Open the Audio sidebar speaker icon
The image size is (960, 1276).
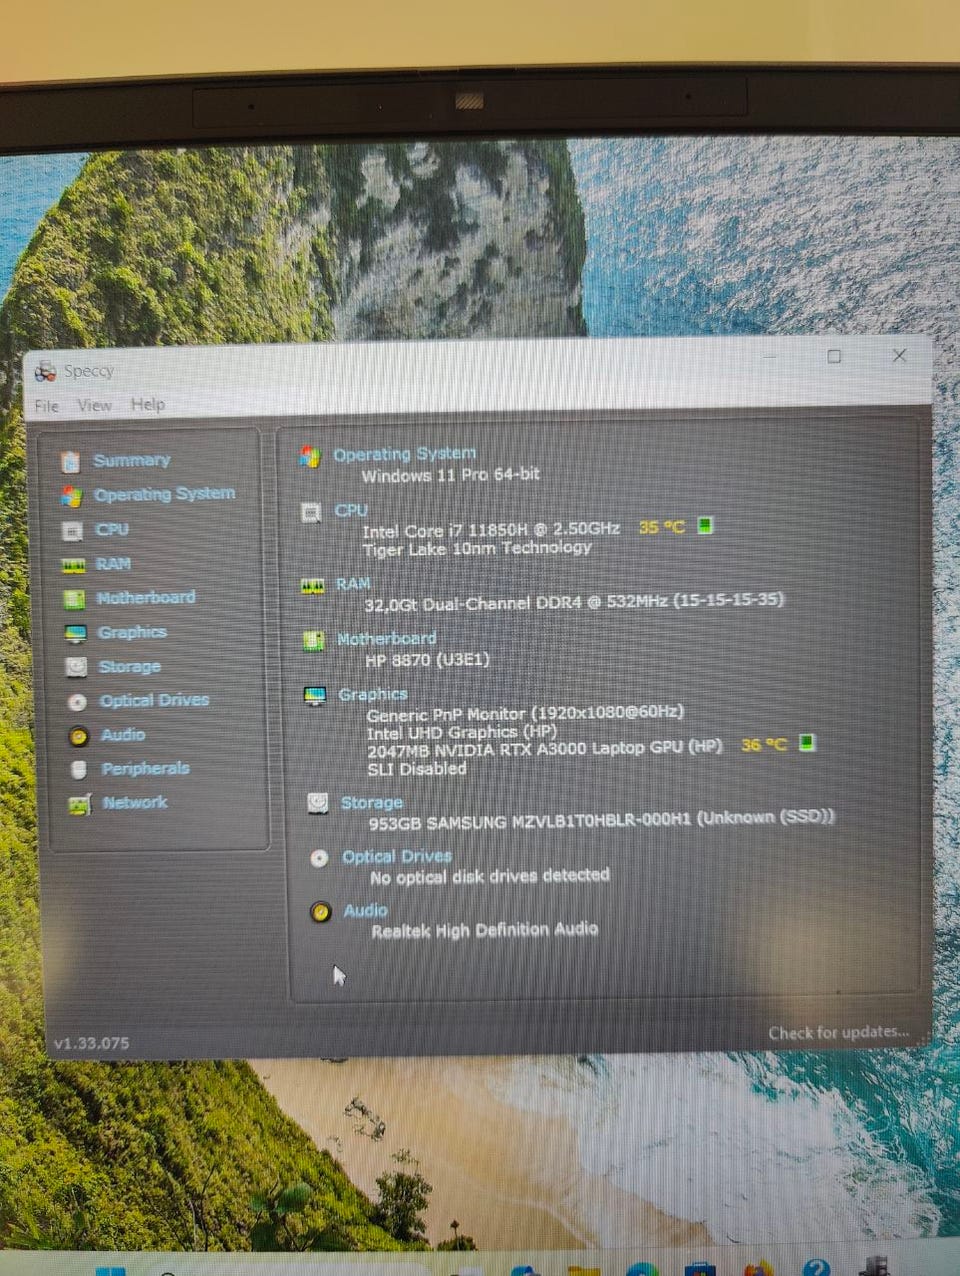coord(79,736)
